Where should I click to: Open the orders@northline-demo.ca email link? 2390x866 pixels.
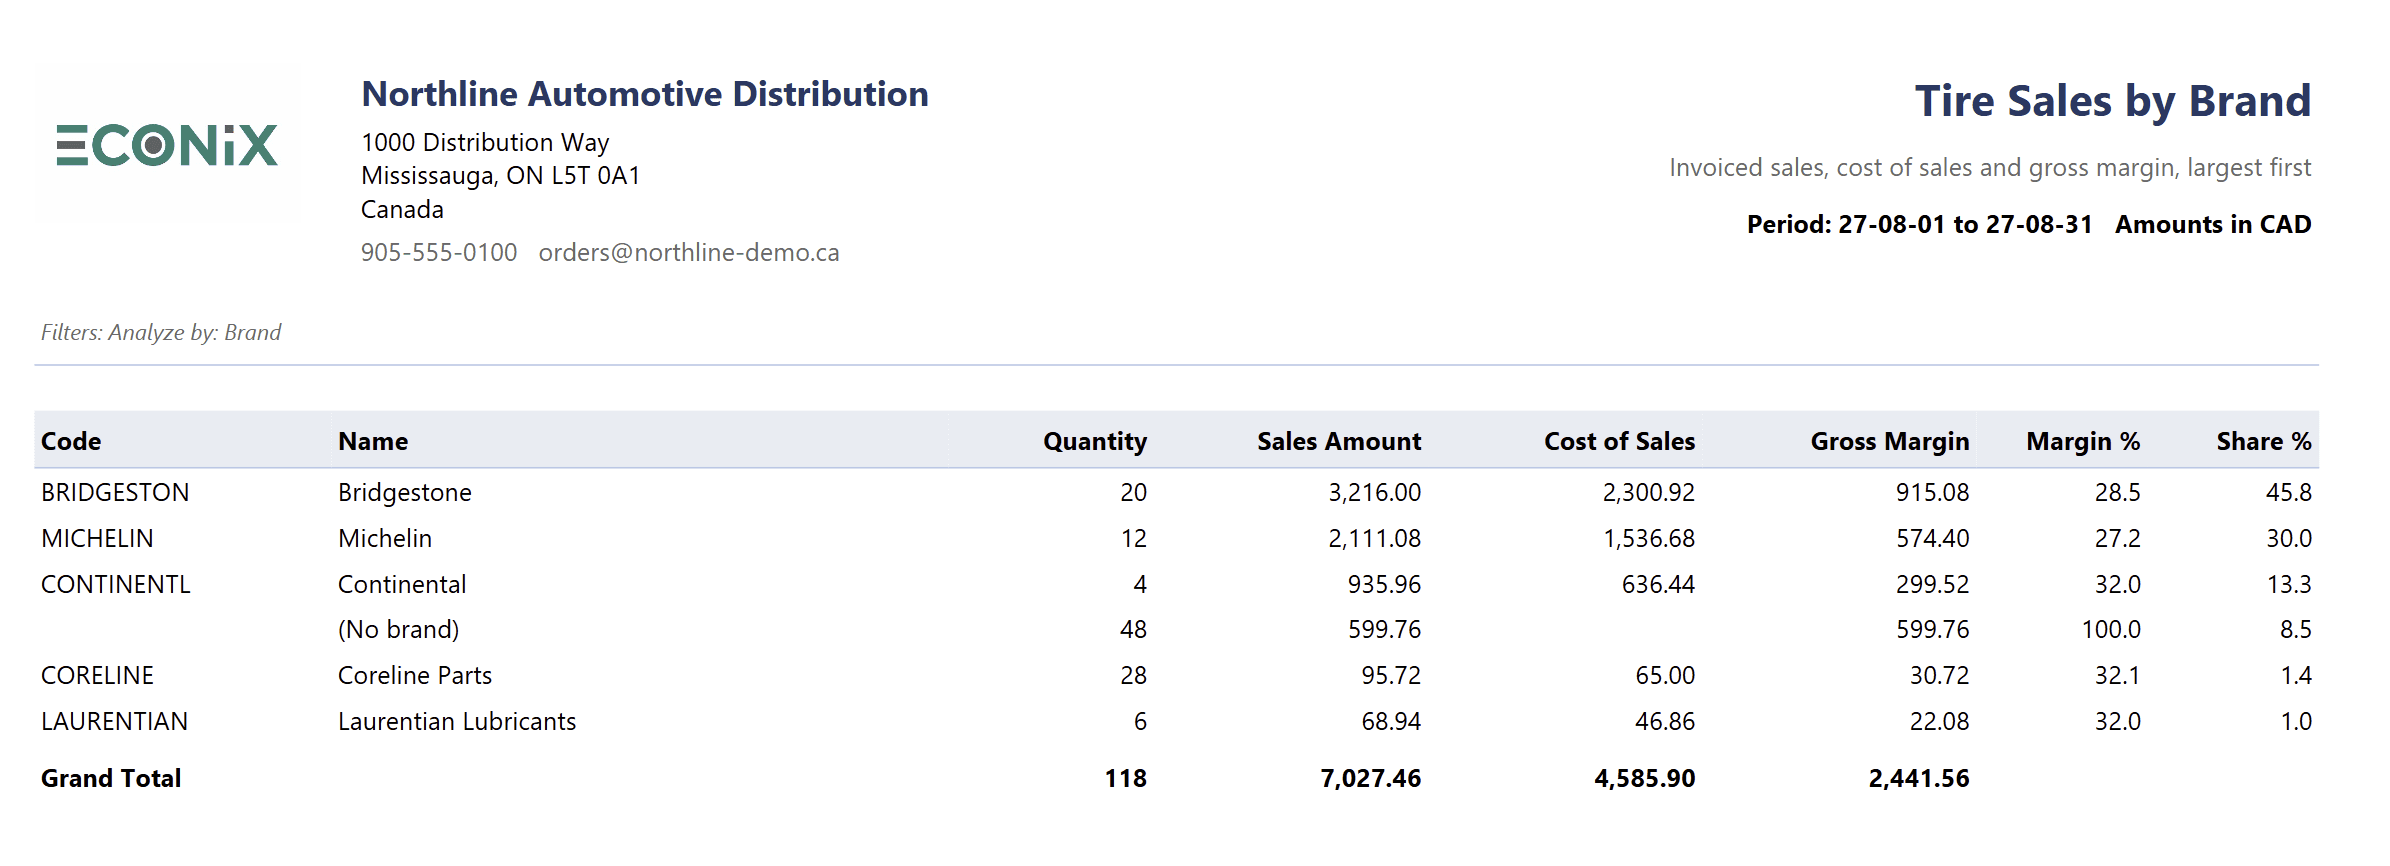point(689,252)
